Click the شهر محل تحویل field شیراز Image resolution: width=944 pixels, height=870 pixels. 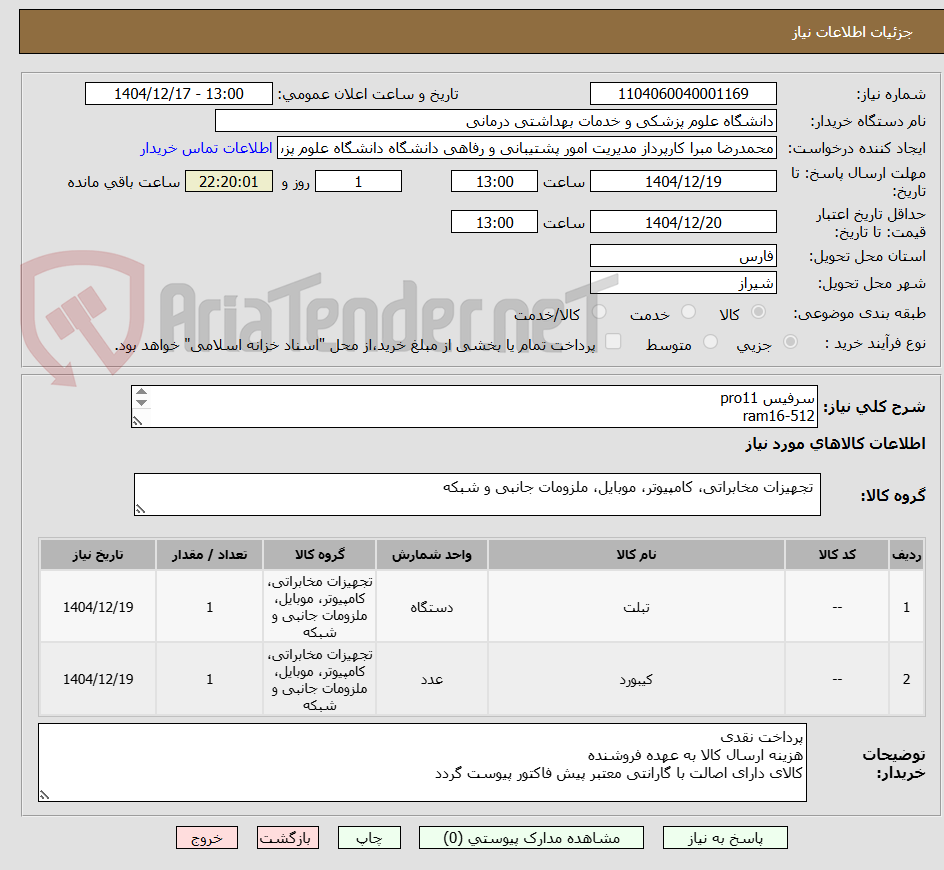tap(683, 283)
